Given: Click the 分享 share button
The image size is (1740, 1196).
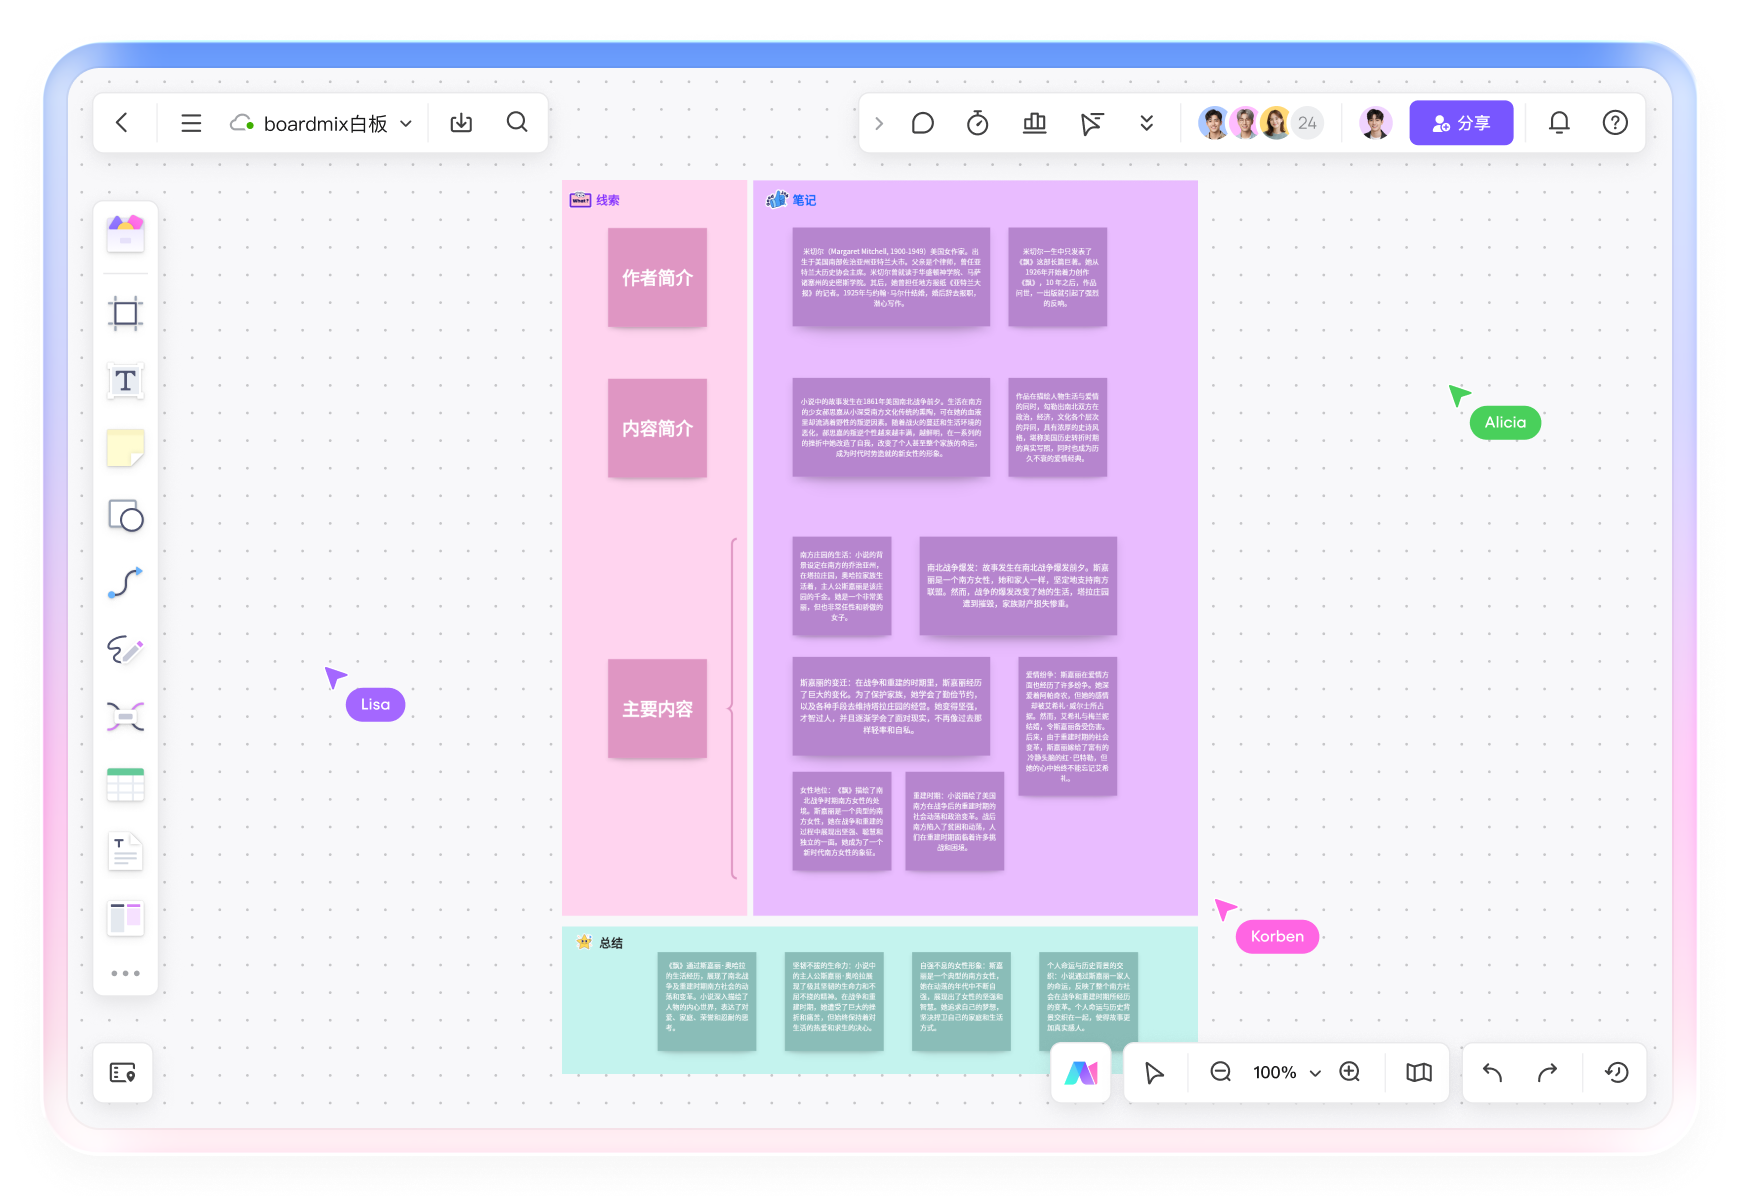Looking at the screenshot, I should point(1460,123).
